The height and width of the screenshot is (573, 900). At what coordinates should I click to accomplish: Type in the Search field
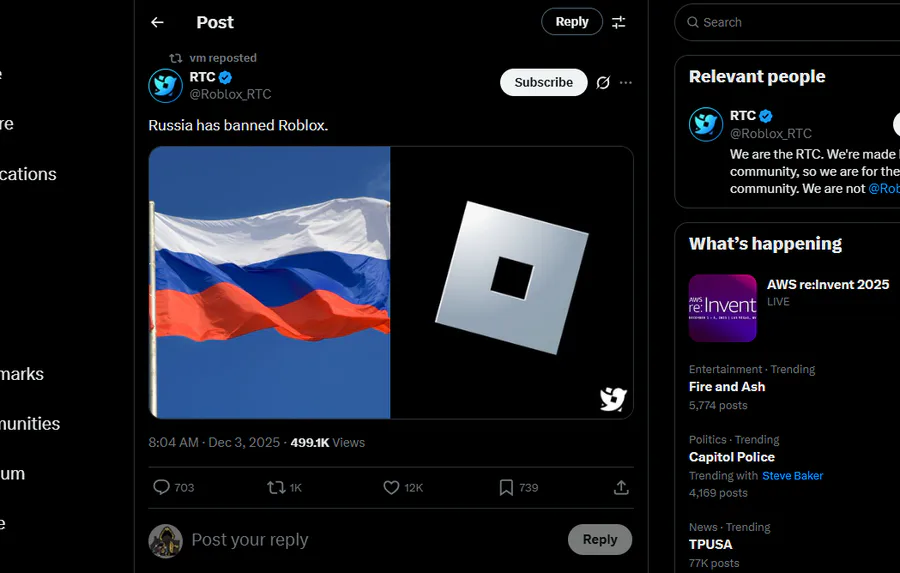click(x=790, y=22)
